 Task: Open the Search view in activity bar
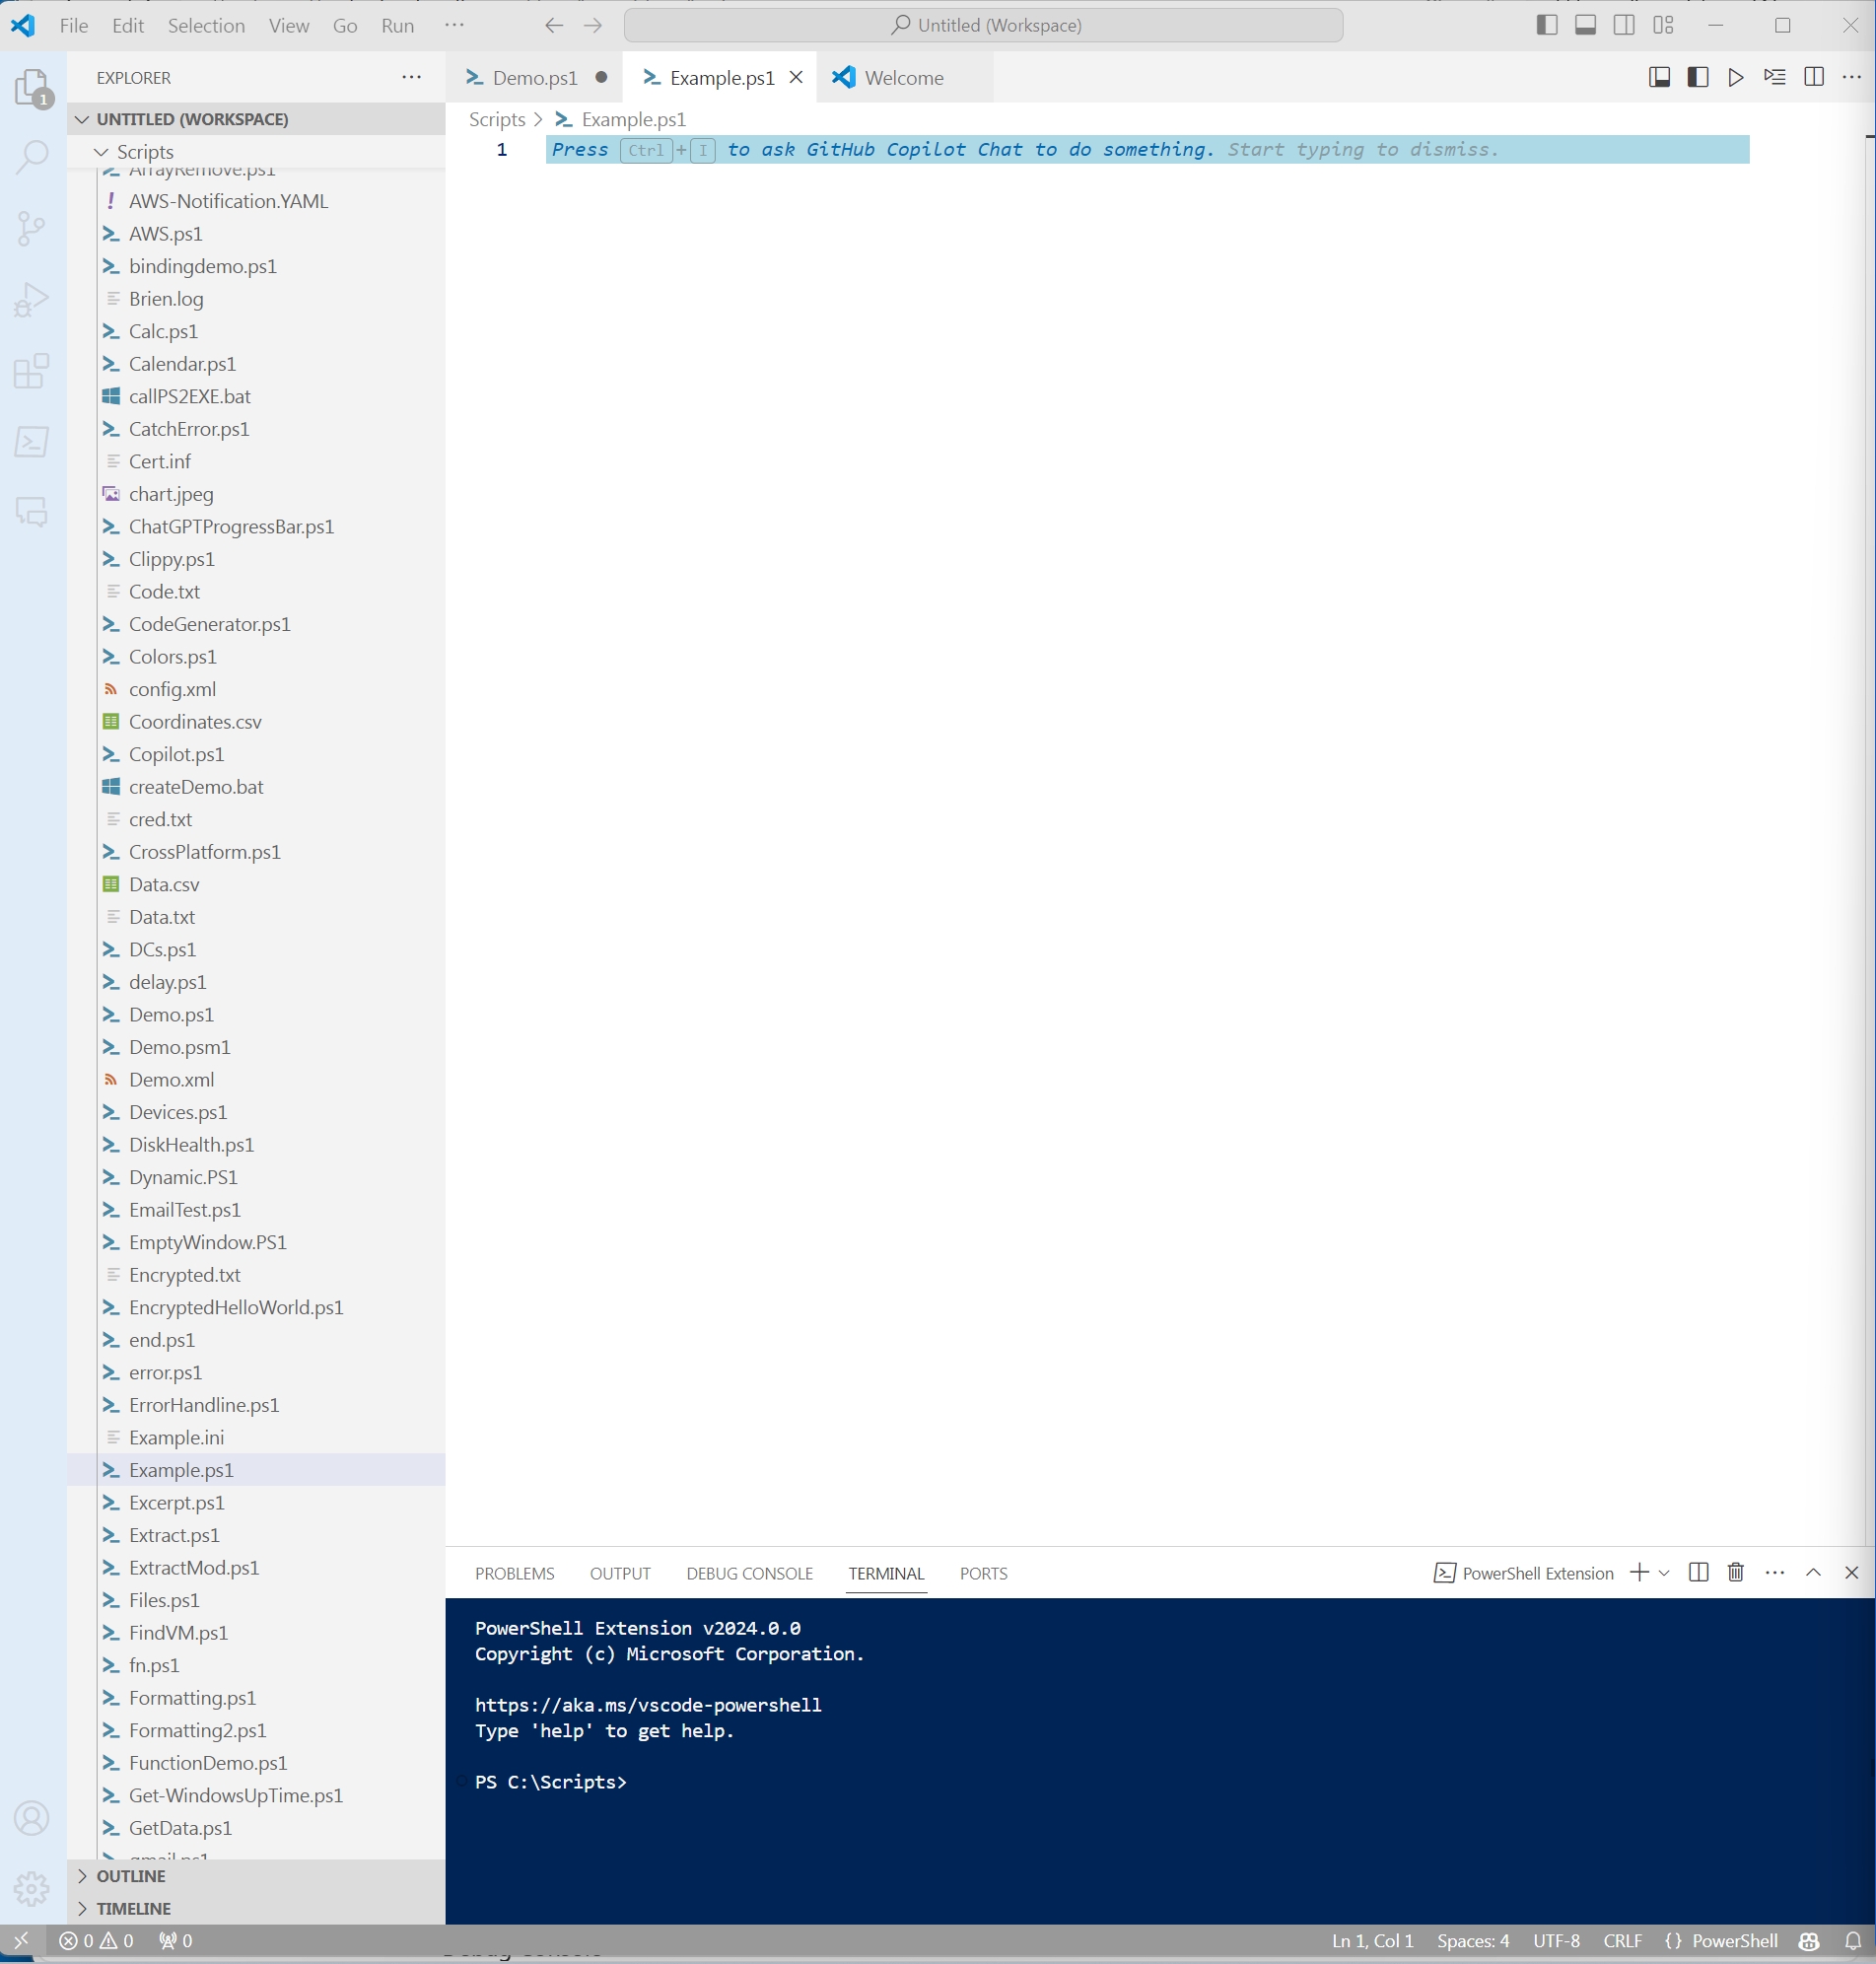click(33, 157)
